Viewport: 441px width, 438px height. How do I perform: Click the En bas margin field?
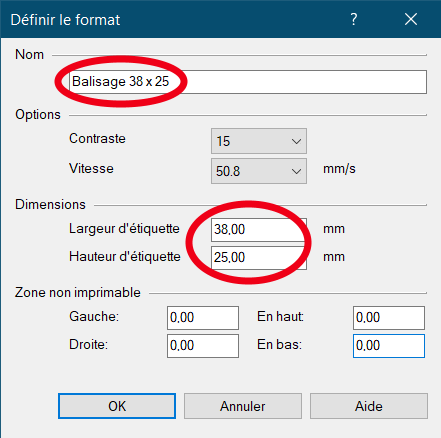coord(389,346)
